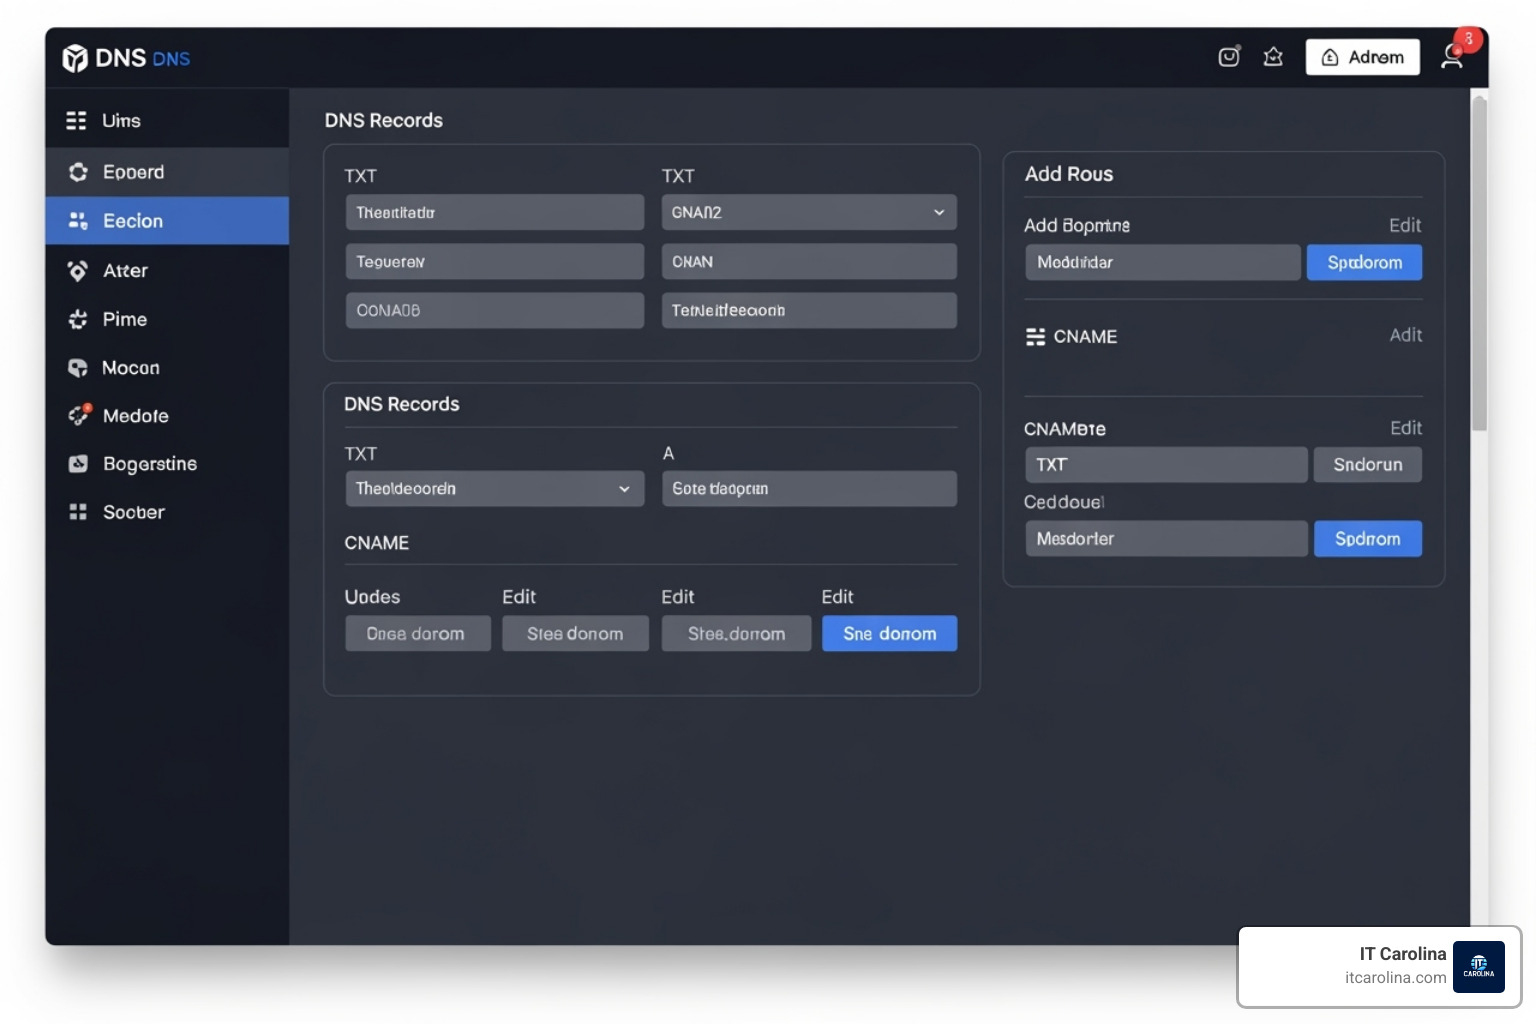Click the Epoerd gear icon in sidebar
The image size is (1536, 1024).
(78, 172)
